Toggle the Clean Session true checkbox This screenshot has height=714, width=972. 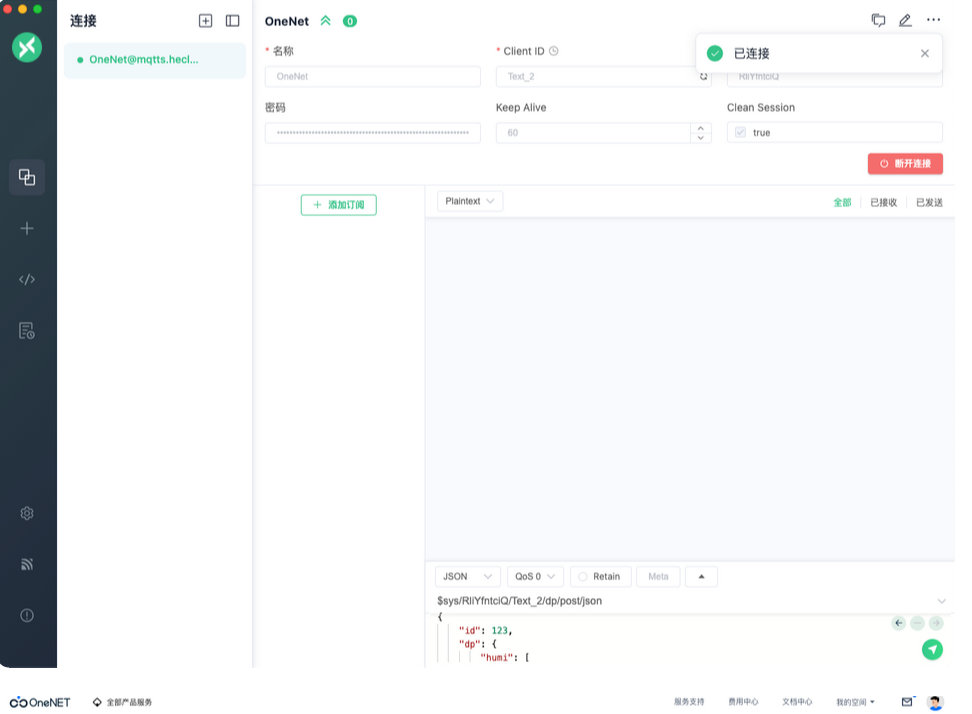click(x=740, y=132)
